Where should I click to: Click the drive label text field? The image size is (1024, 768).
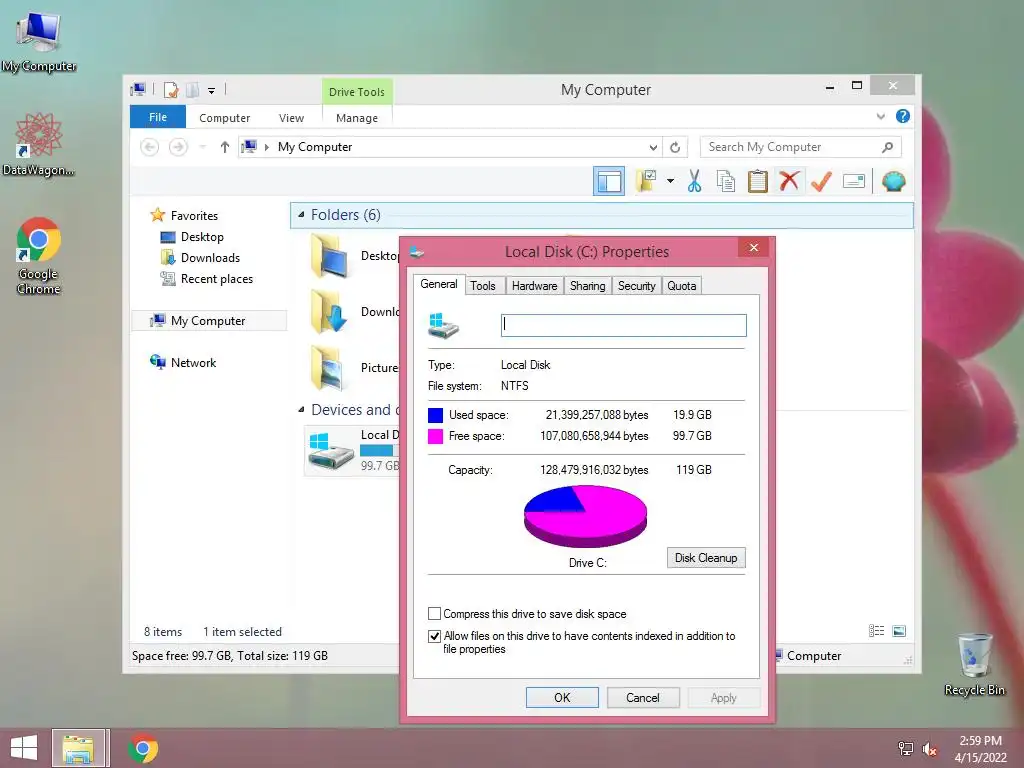tap(624, 325)
